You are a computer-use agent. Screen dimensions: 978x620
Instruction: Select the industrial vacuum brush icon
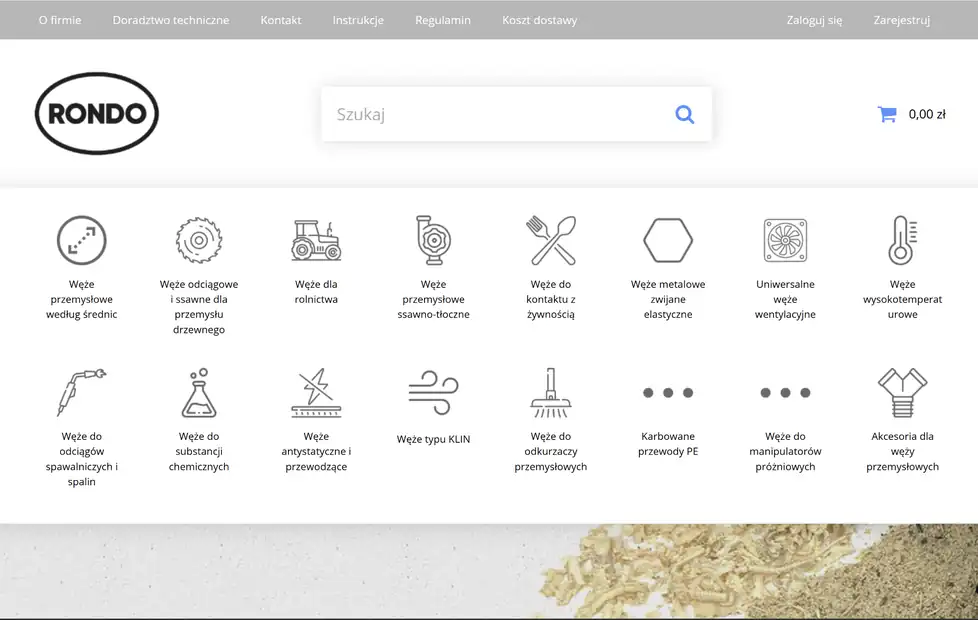pos(551,392)
